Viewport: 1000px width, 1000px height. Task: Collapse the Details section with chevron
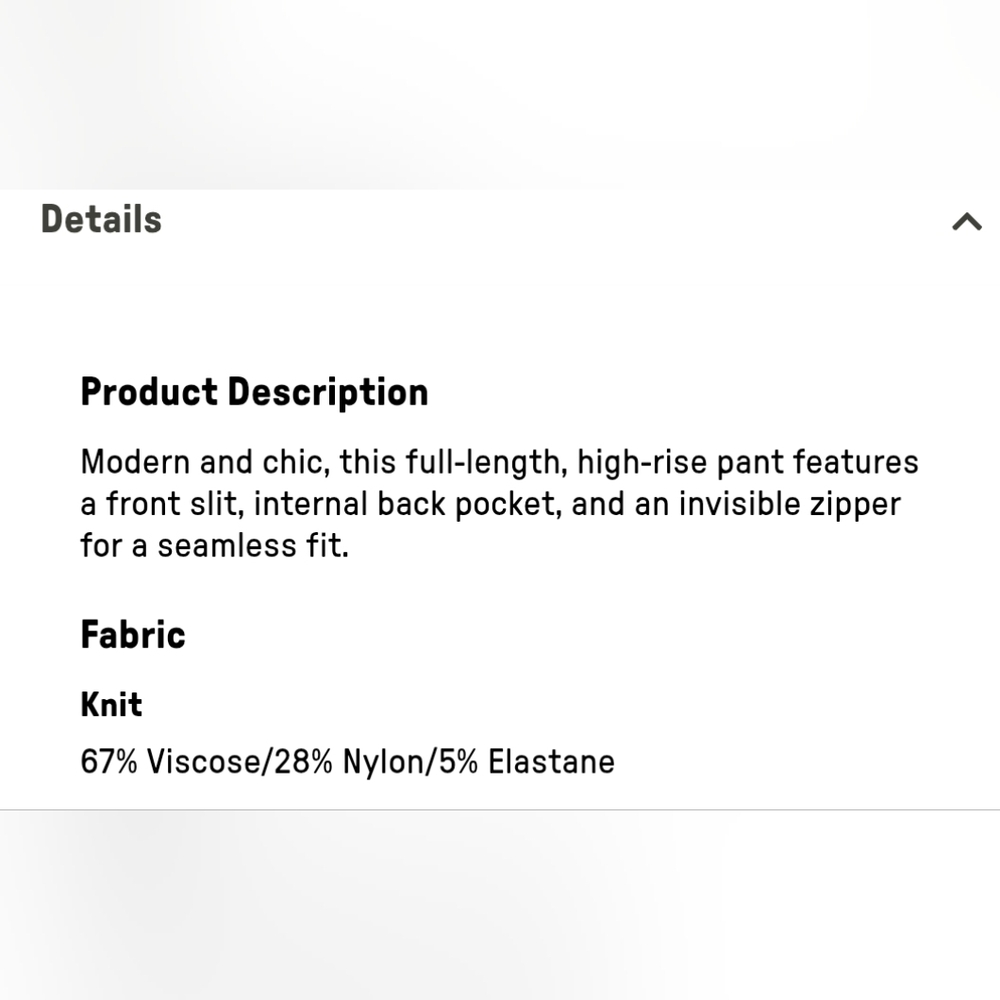coord(967,221)
